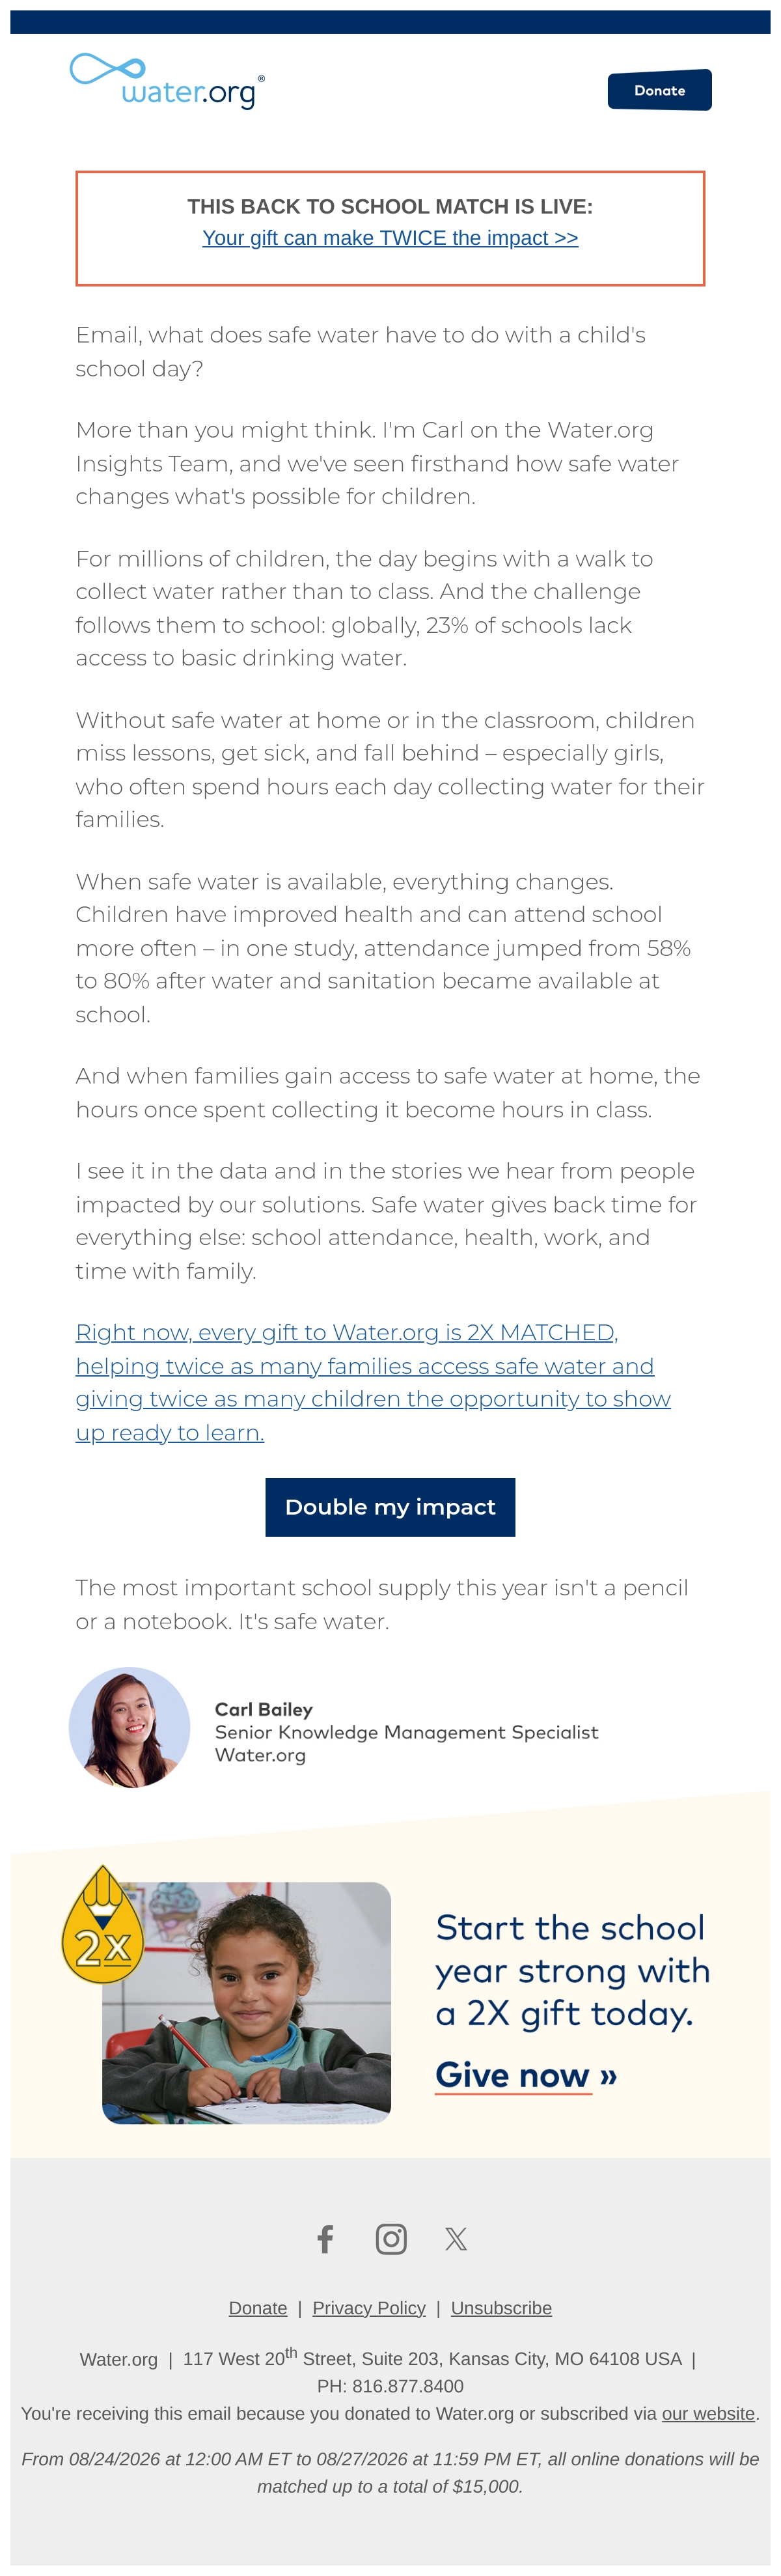Click the Double my impact button
The height and width of the screenshot is (2576, 781).
click(390, 1506)
